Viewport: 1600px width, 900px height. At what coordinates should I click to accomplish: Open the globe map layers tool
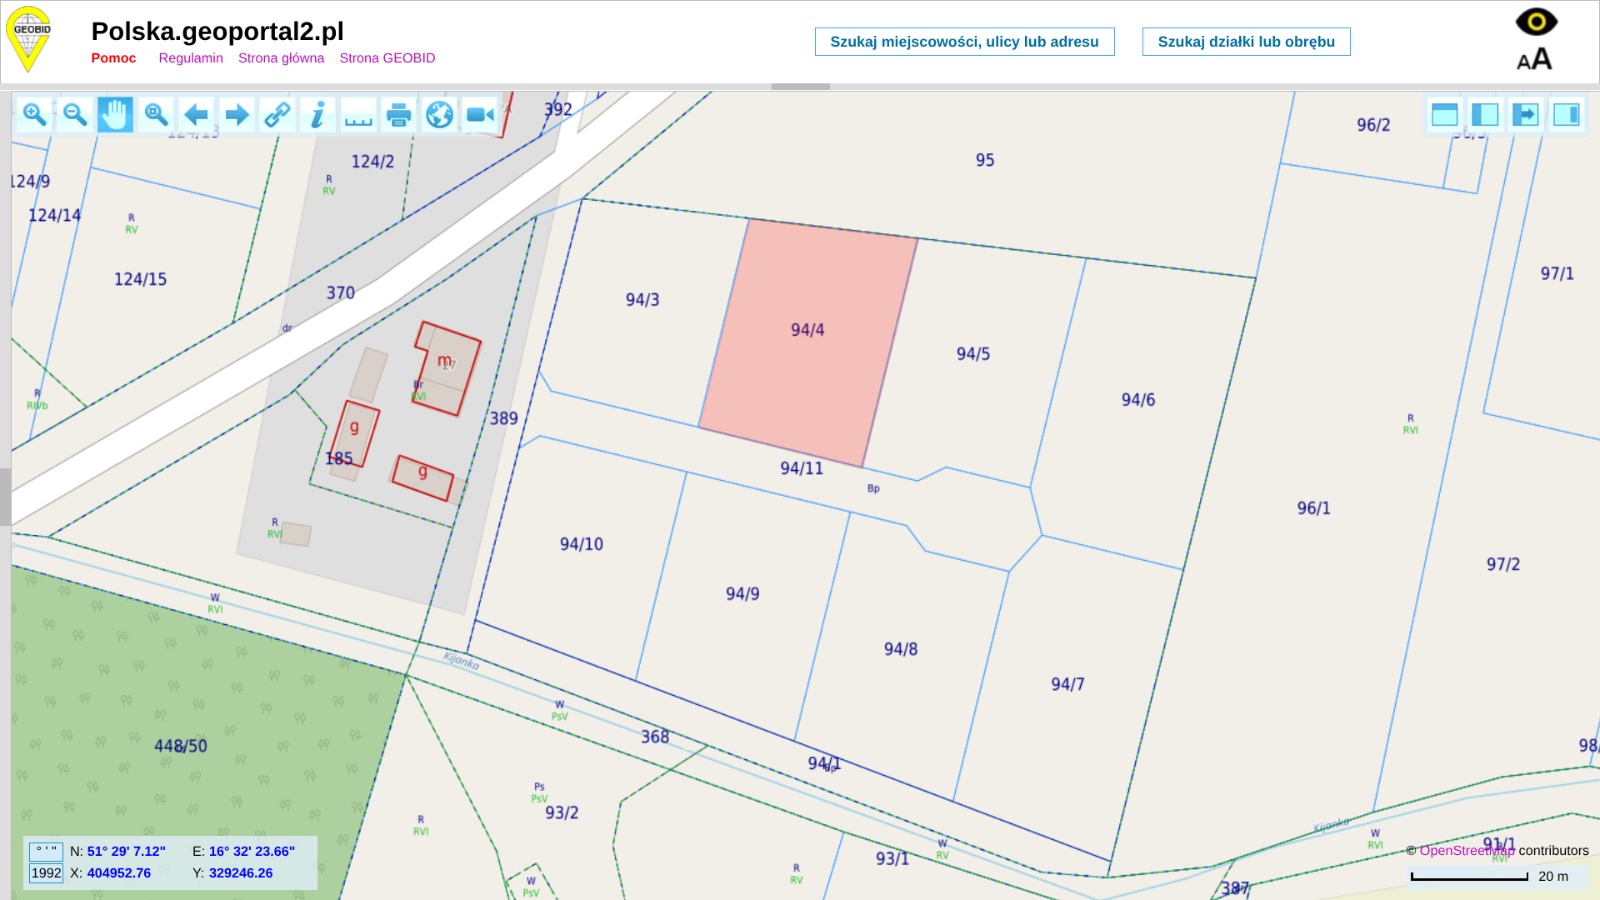coord(439,115)
